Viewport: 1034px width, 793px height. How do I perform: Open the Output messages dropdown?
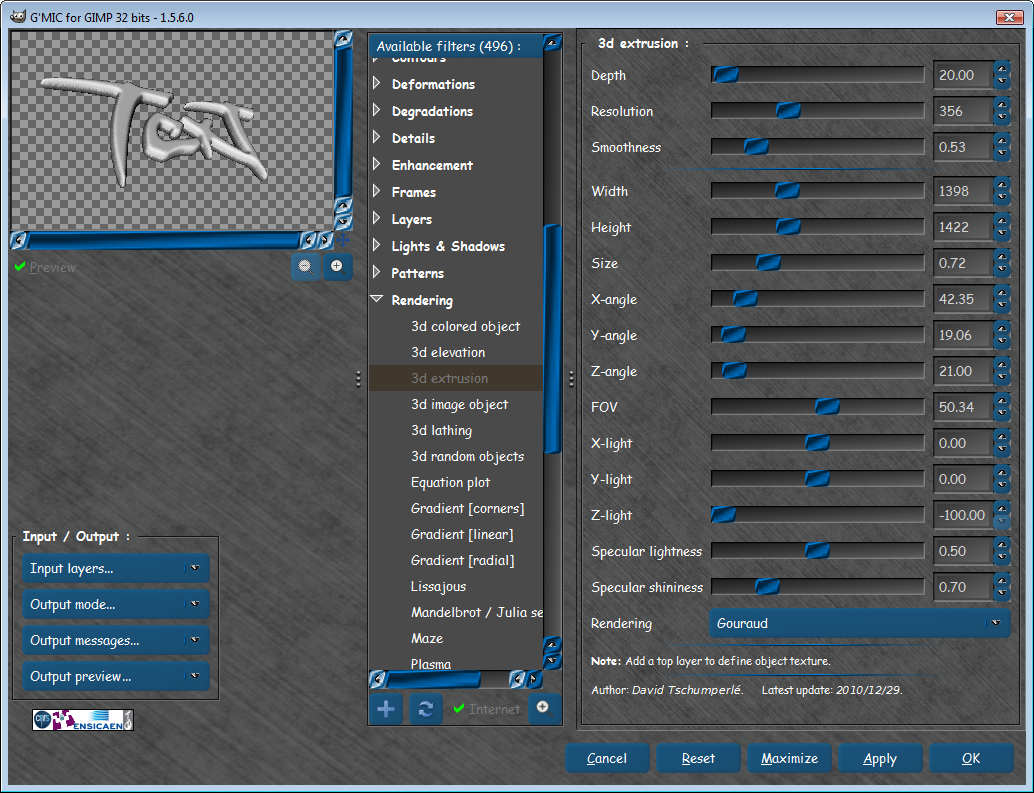point(116,640)
